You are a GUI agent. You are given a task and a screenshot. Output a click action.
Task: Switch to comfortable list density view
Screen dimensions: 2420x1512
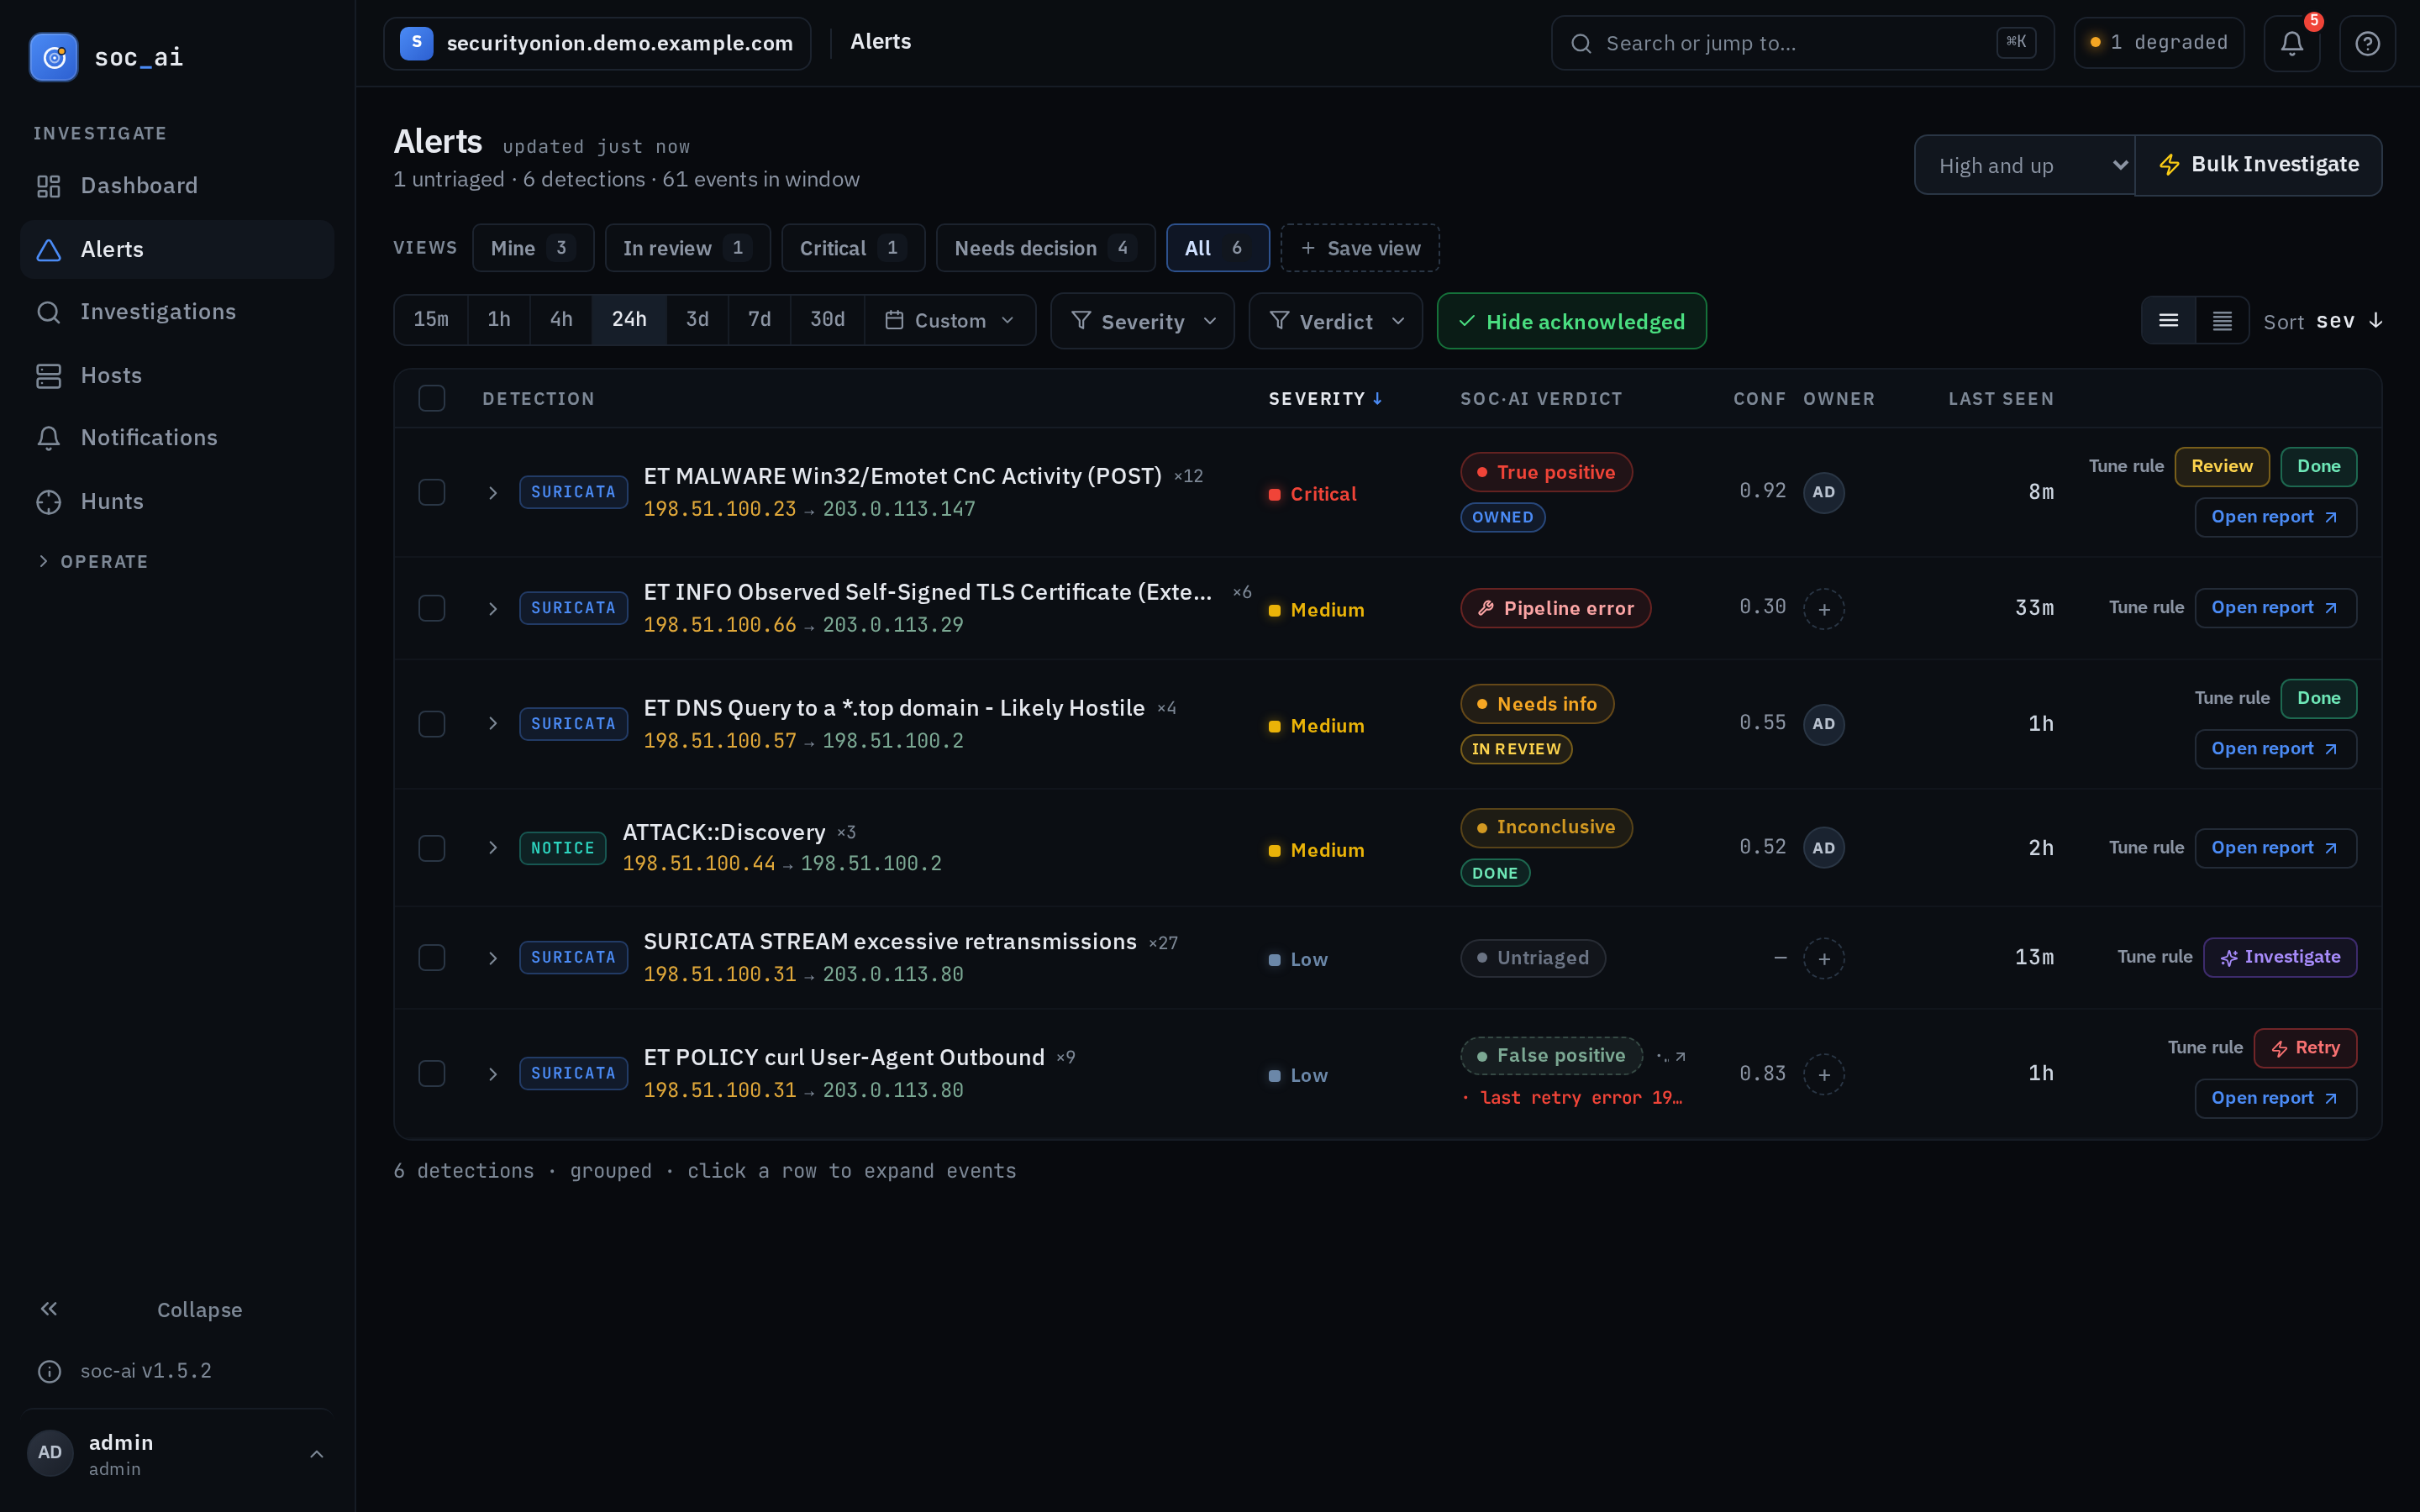click(2168, 321)
